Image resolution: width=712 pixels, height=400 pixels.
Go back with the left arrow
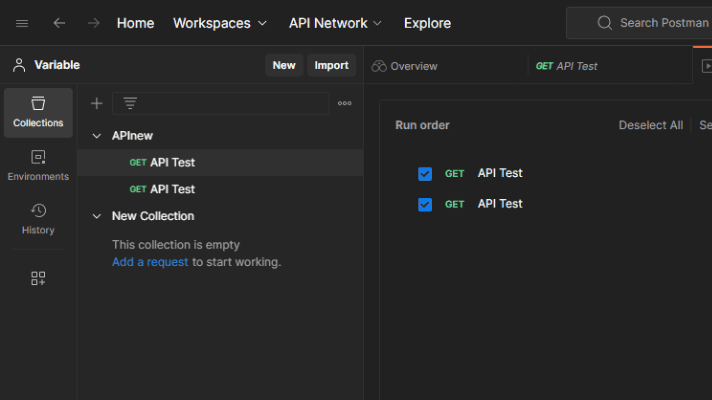click(x=59, y=23)
